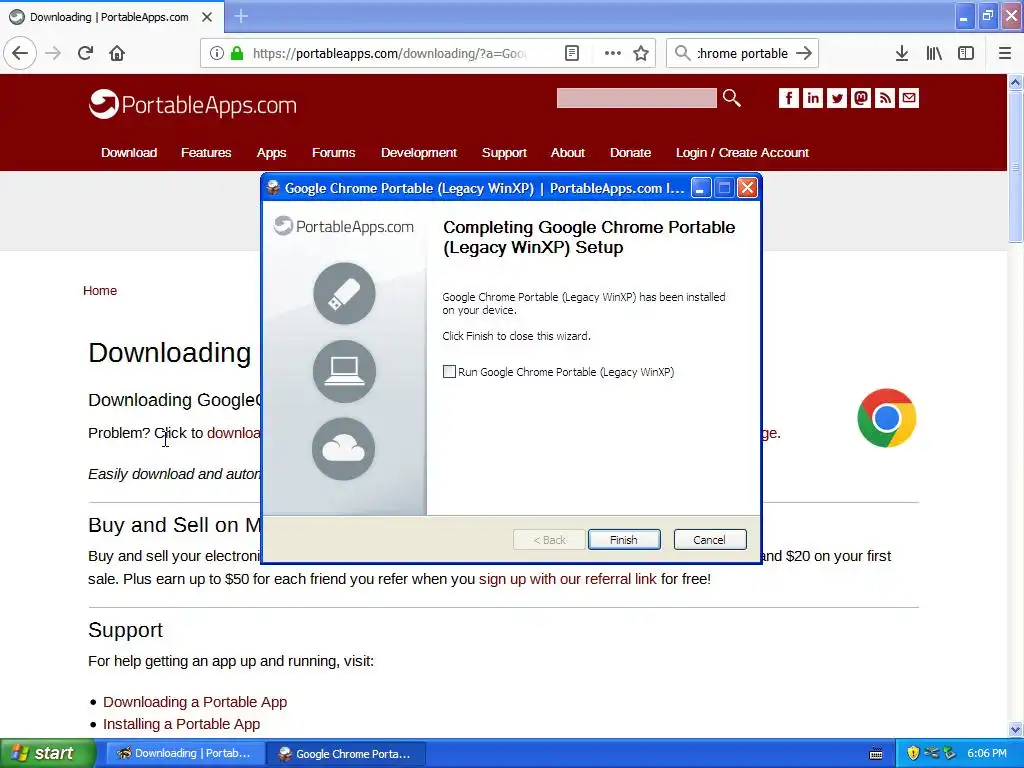Reload the page with the refresh icon
The height and width of the screenshot is (768, 1024).
(86, 53)
